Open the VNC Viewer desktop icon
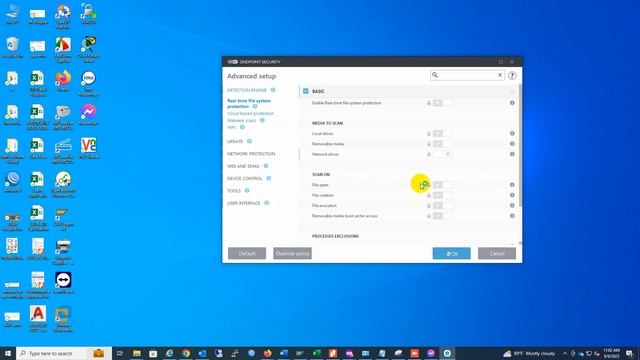The height and width of the screenshot is (360, 640). click(89, 148)
